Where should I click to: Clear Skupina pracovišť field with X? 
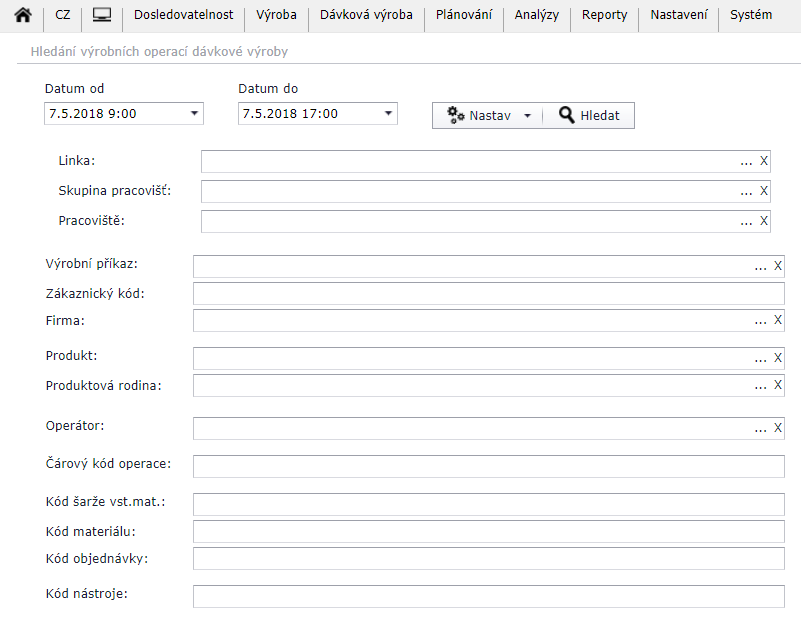tap(764, 191)
